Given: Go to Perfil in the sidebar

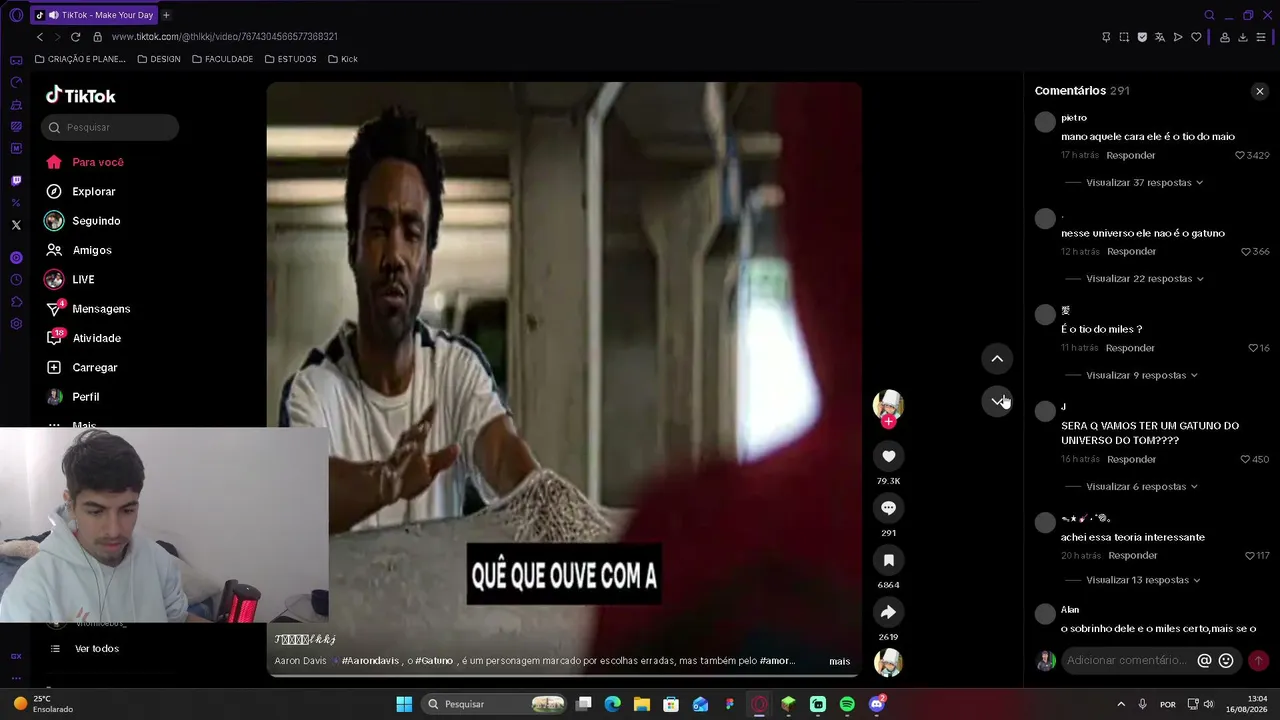Looking at the screenshot, I should pyautogui.click(x=73, y=397).
